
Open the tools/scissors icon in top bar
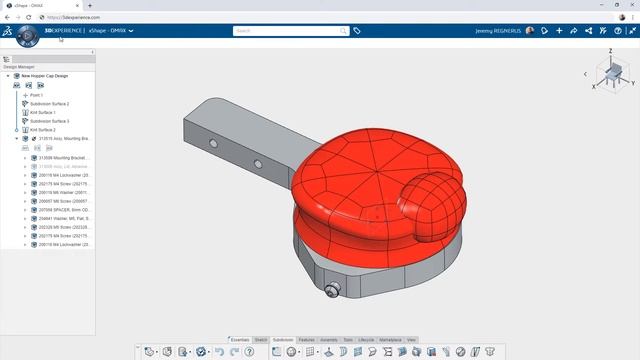coord(603,31)
